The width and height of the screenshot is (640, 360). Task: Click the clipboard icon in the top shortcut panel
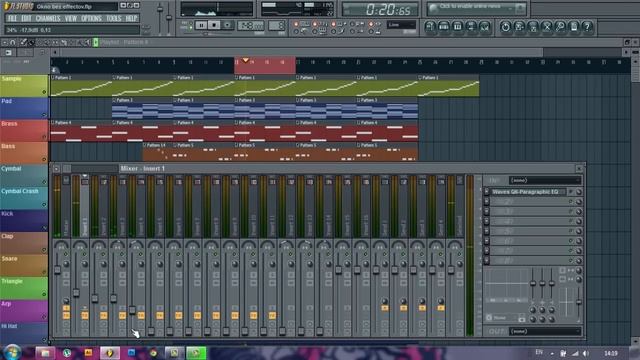[x=574, y=27]
